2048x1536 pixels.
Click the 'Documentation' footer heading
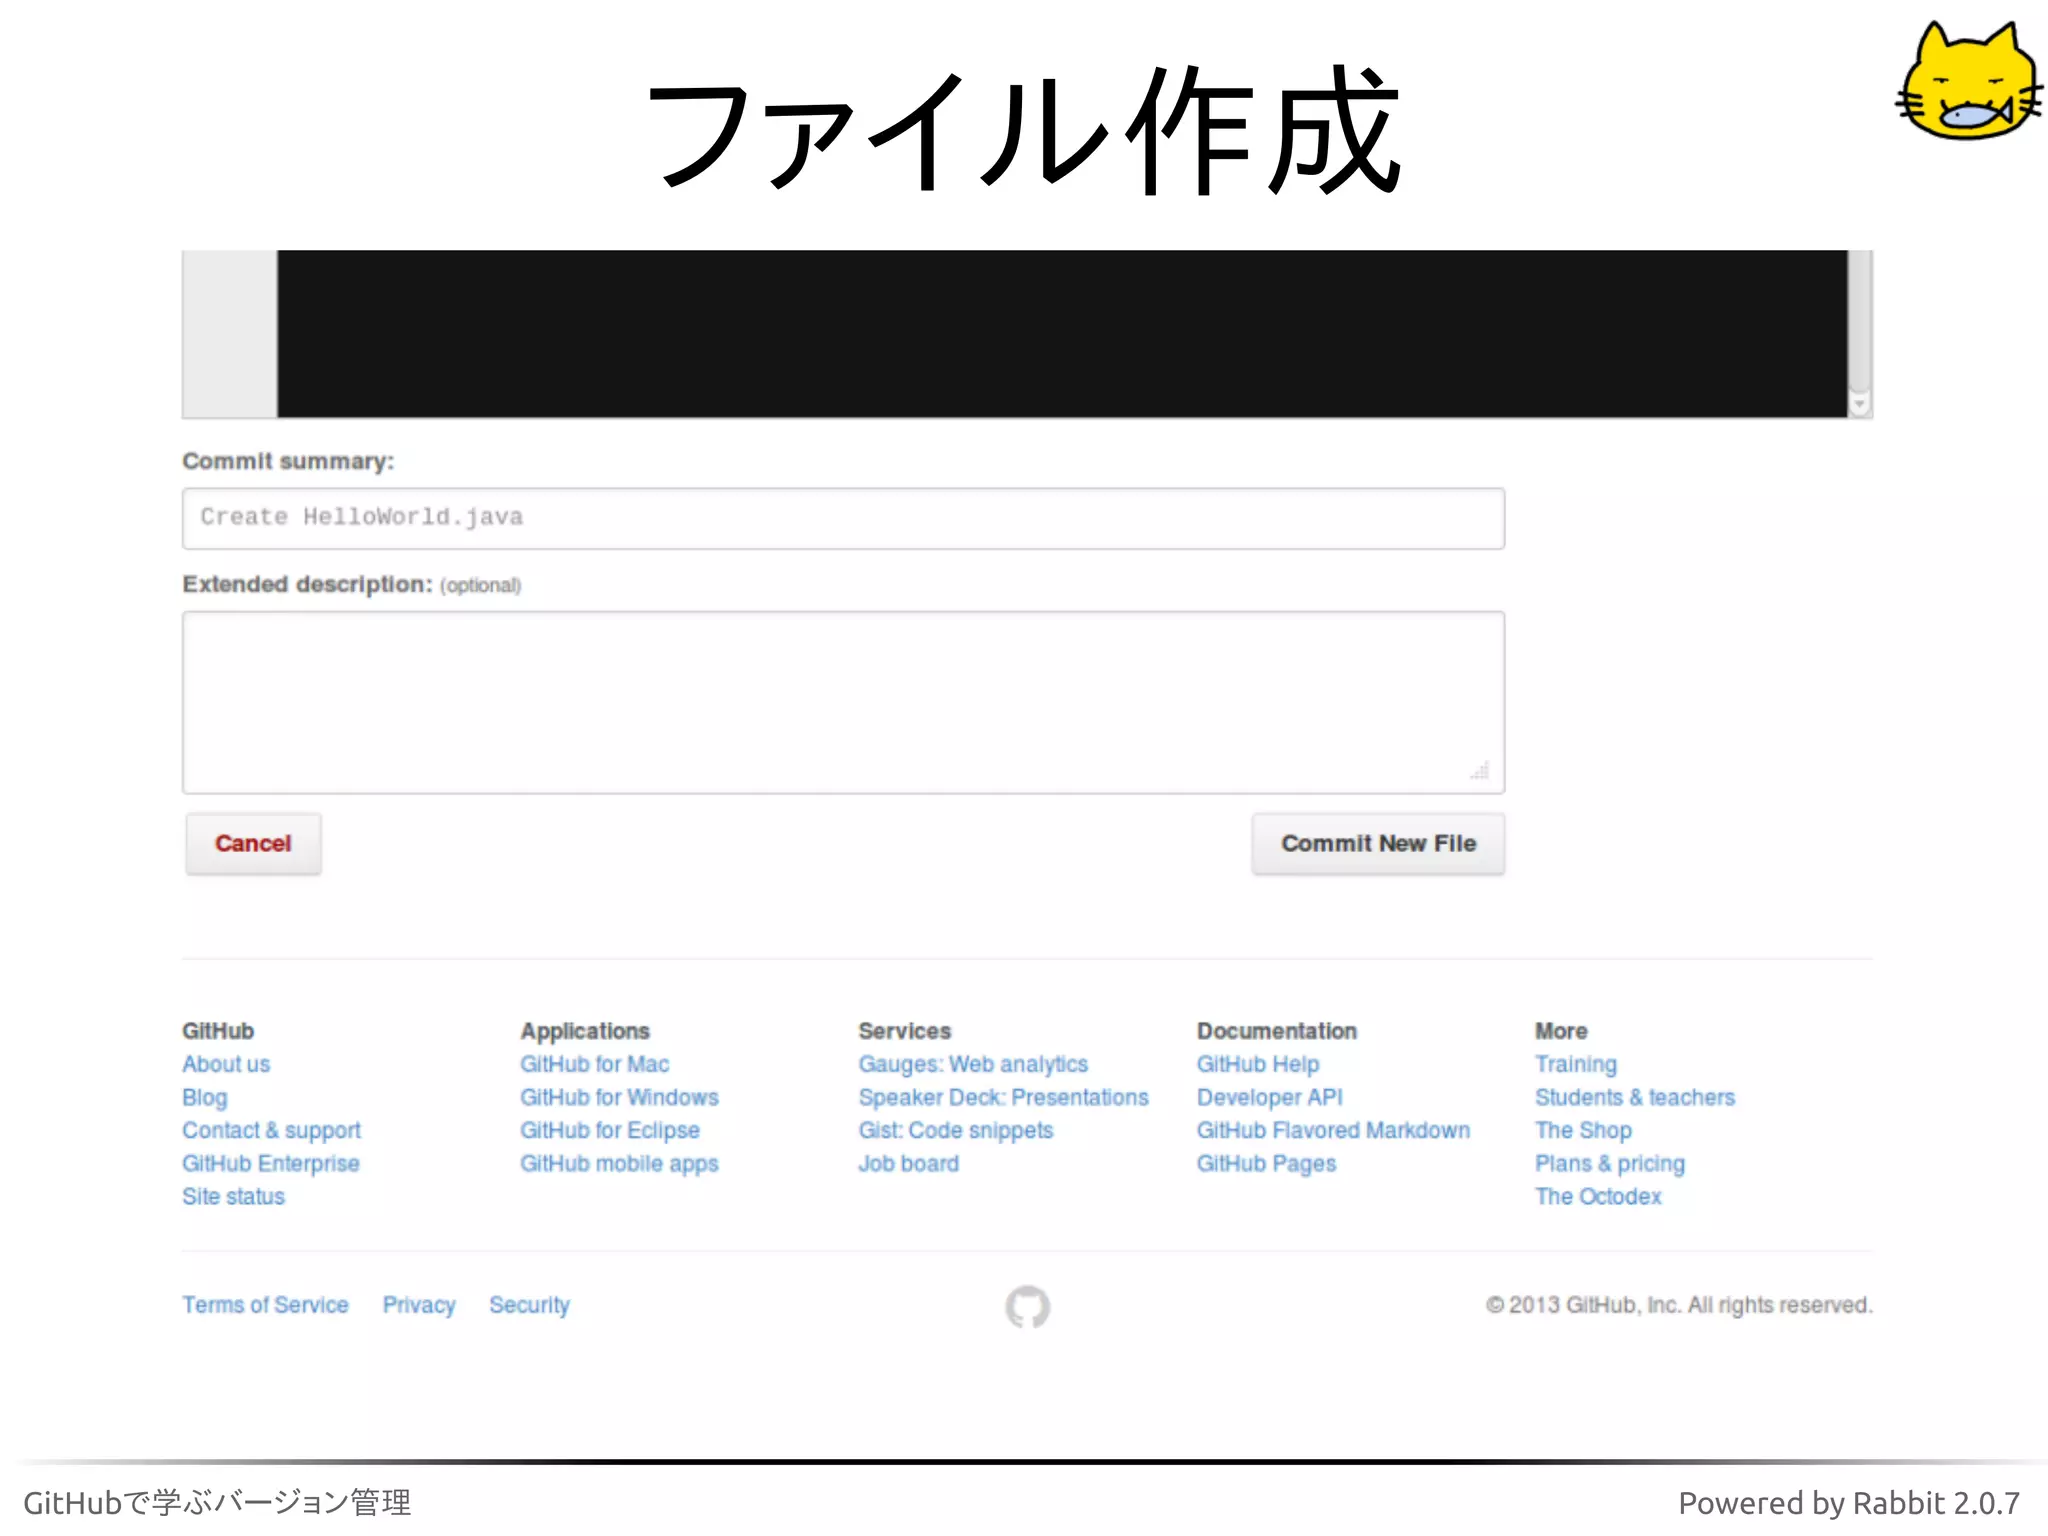[1276, 1031]
